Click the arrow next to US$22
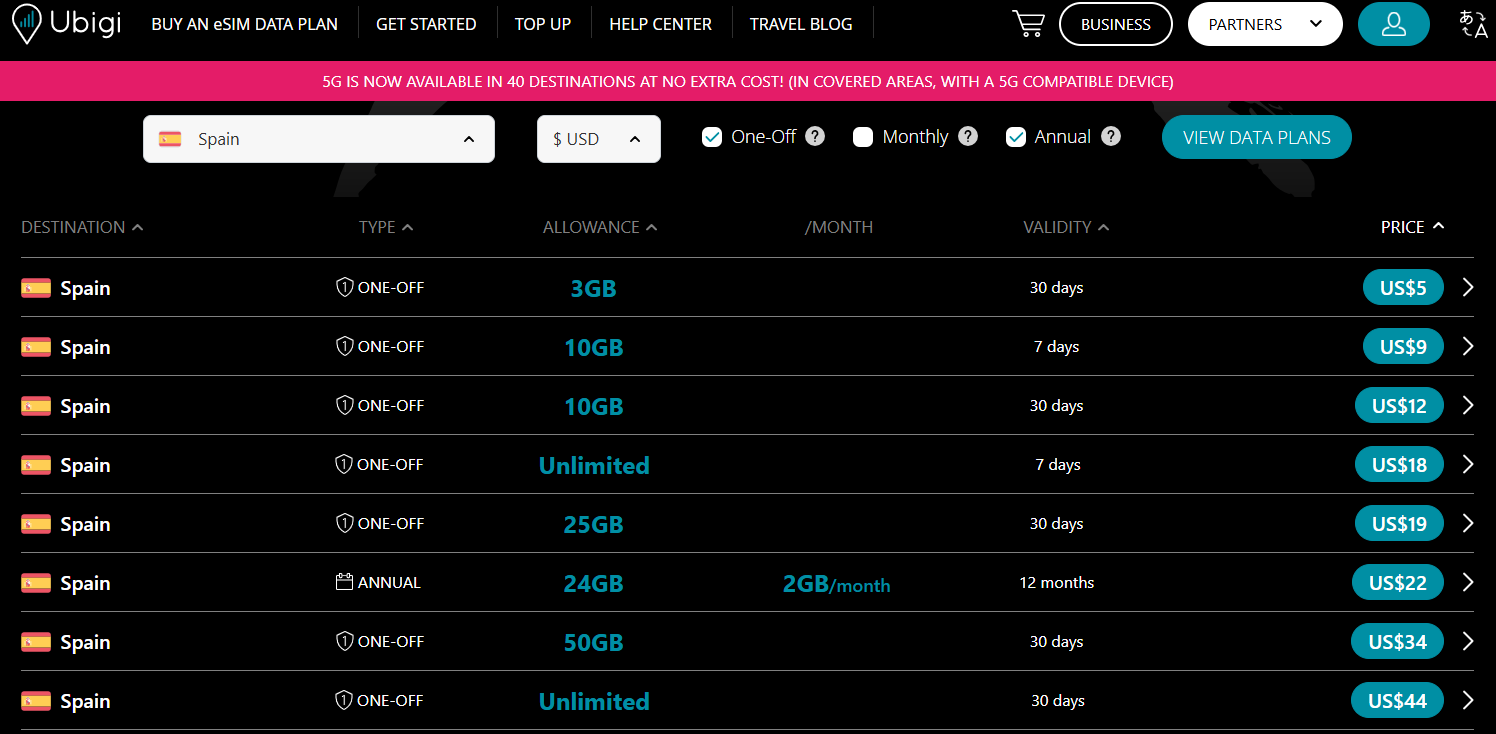Screen dimensions: 1496x734 pyautogui.click(x=1467, y=583)
